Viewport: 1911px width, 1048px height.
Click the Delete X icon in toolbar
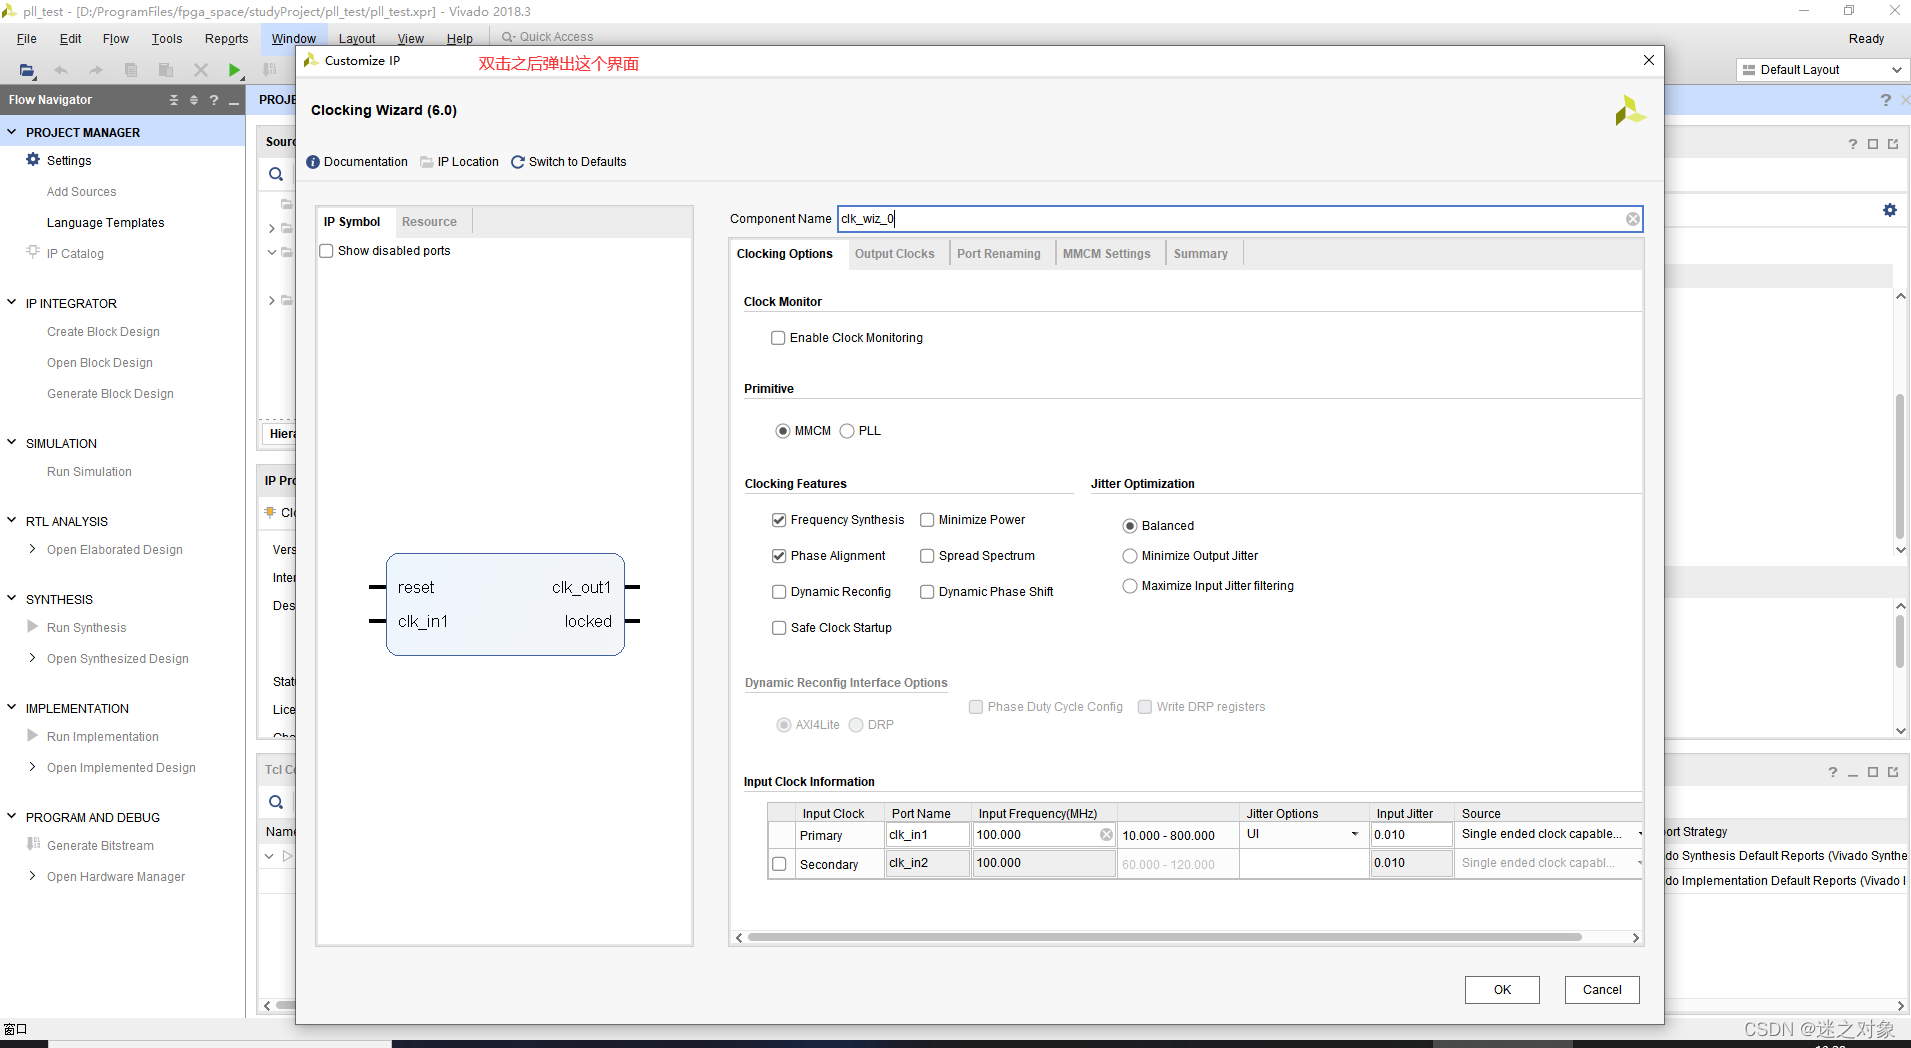201,70
